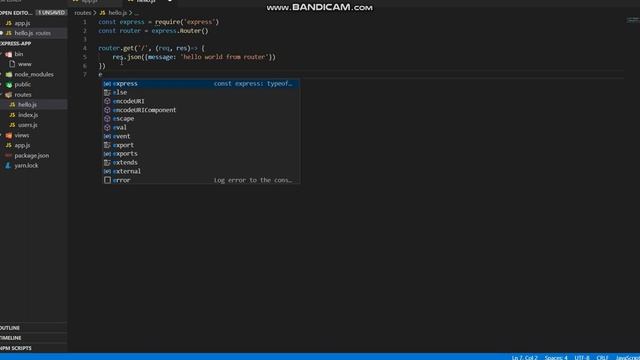Select the escape suggestion

pos(201,119)
